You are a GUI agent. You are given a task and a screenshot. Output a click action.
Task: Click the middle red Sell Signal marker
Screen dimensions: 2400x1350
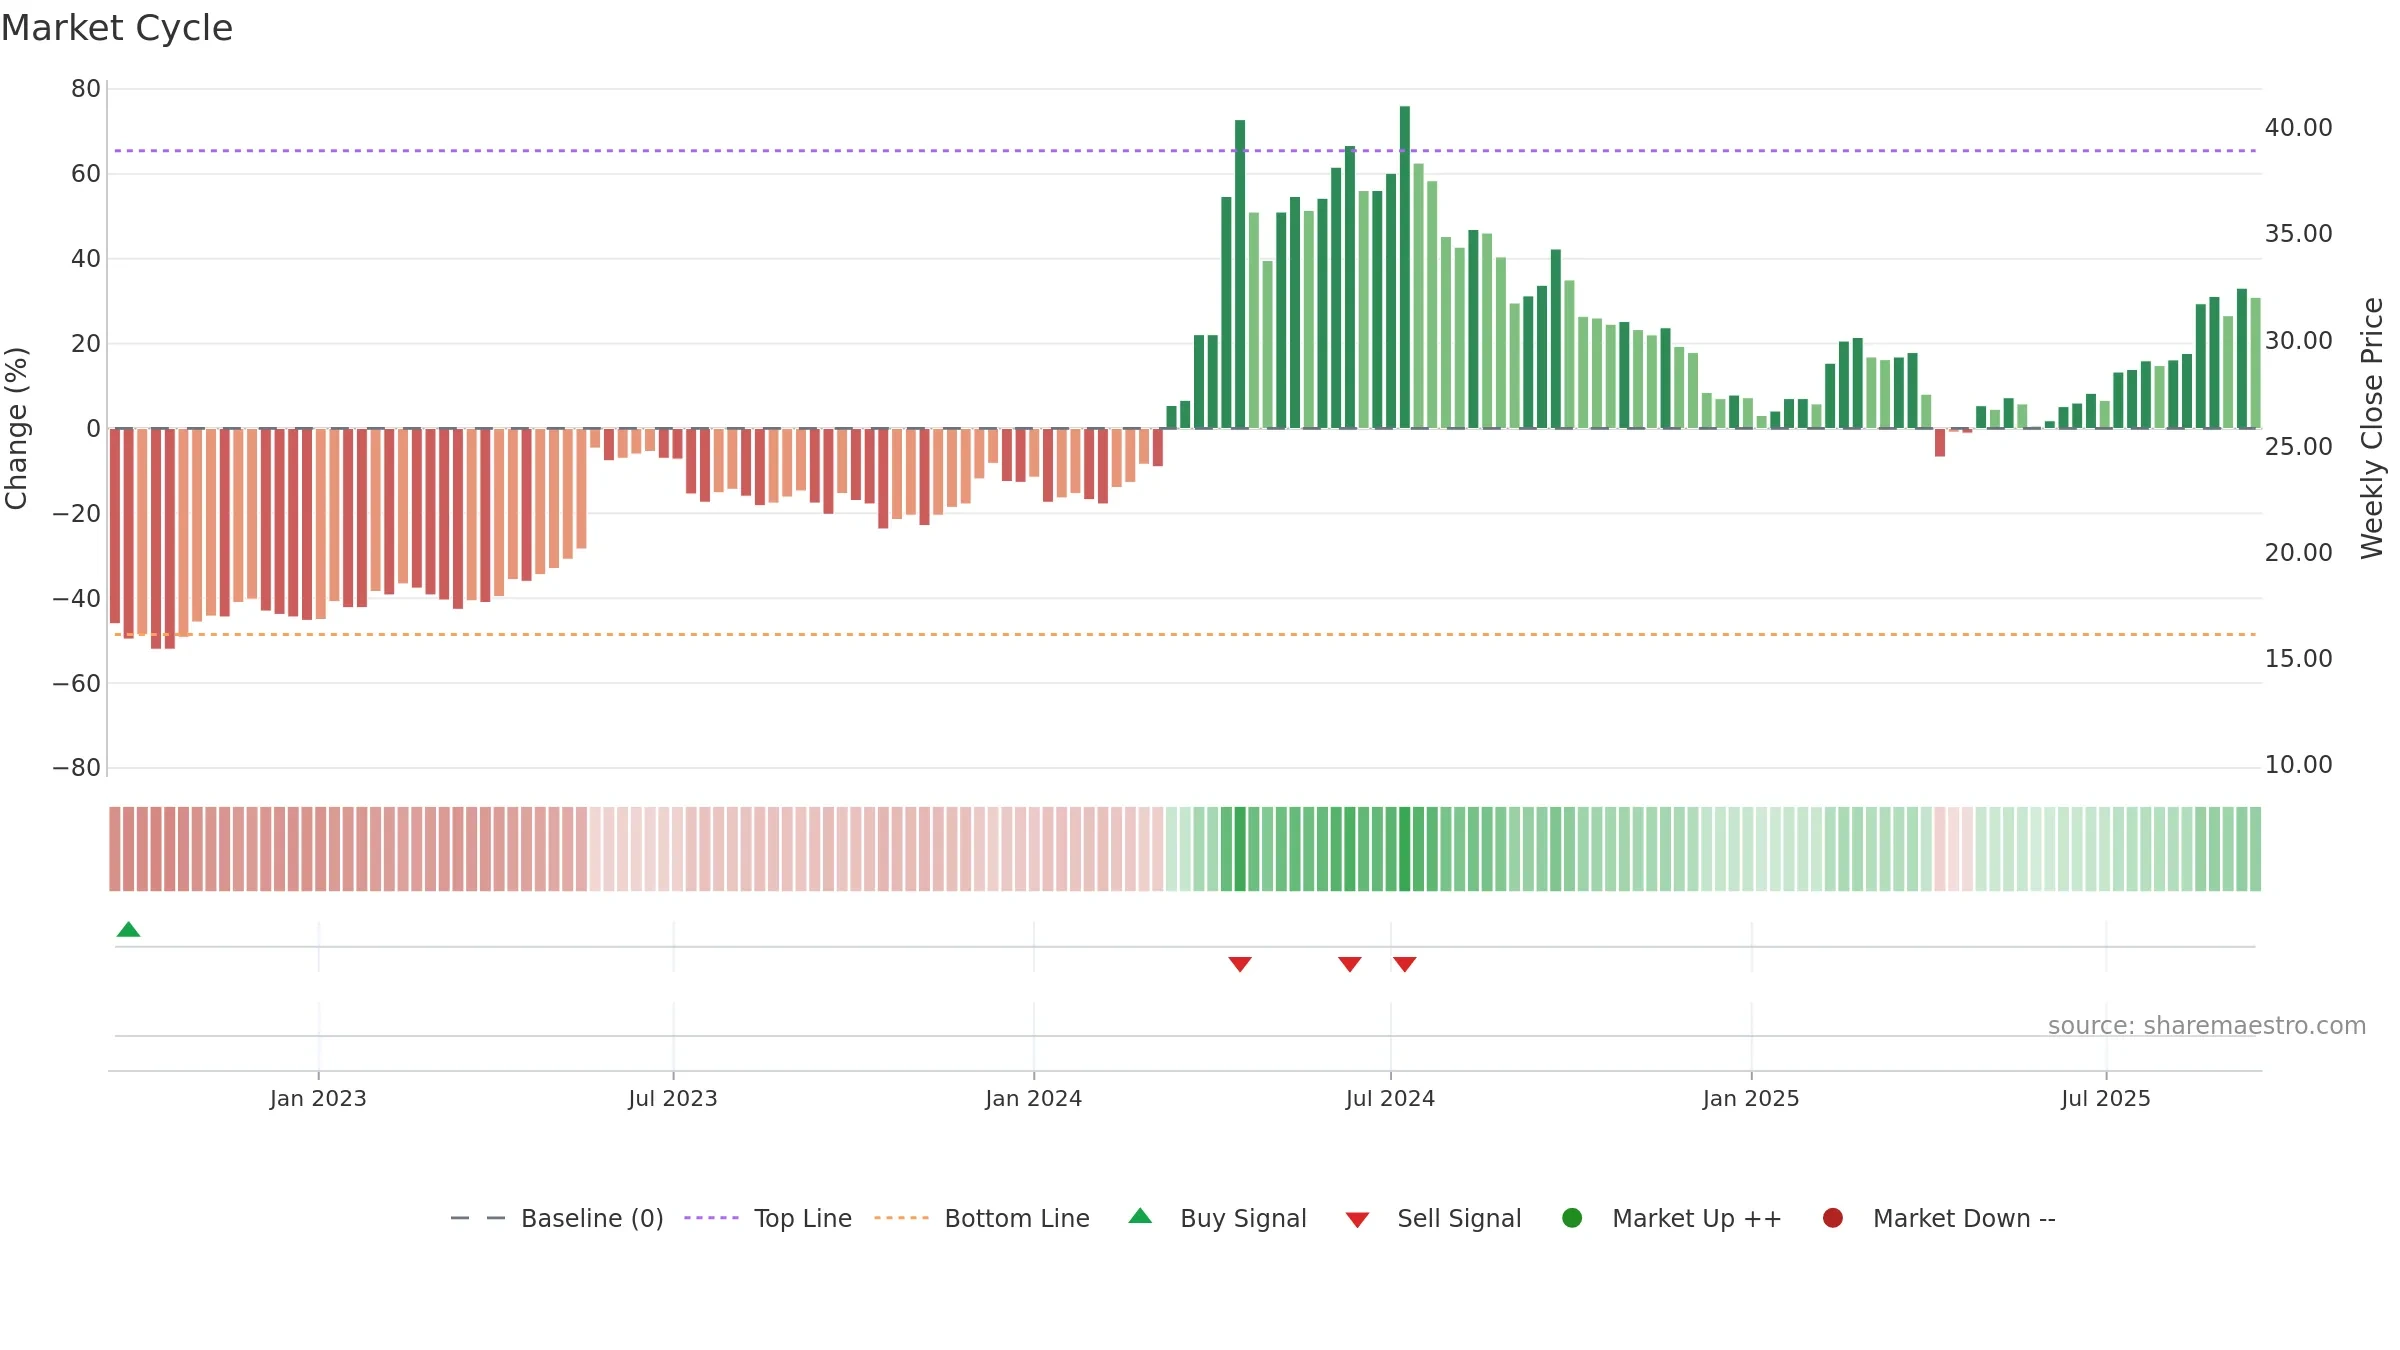pyautogui.click(x=1350, y=964)
